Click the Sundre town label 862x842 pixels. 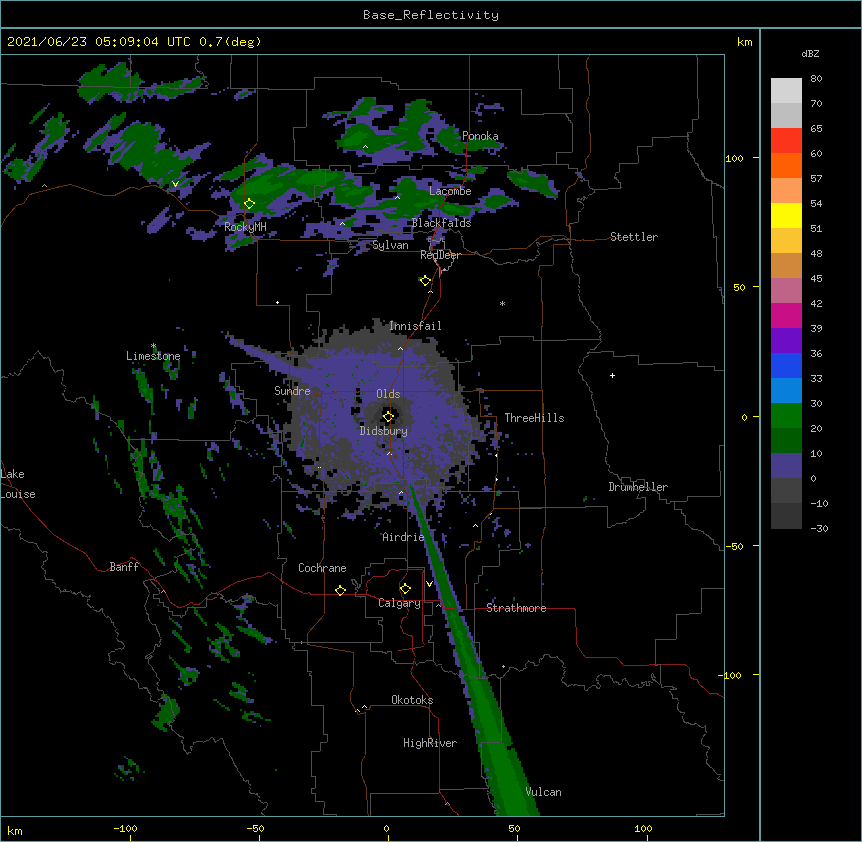click(x=292, y=391)
